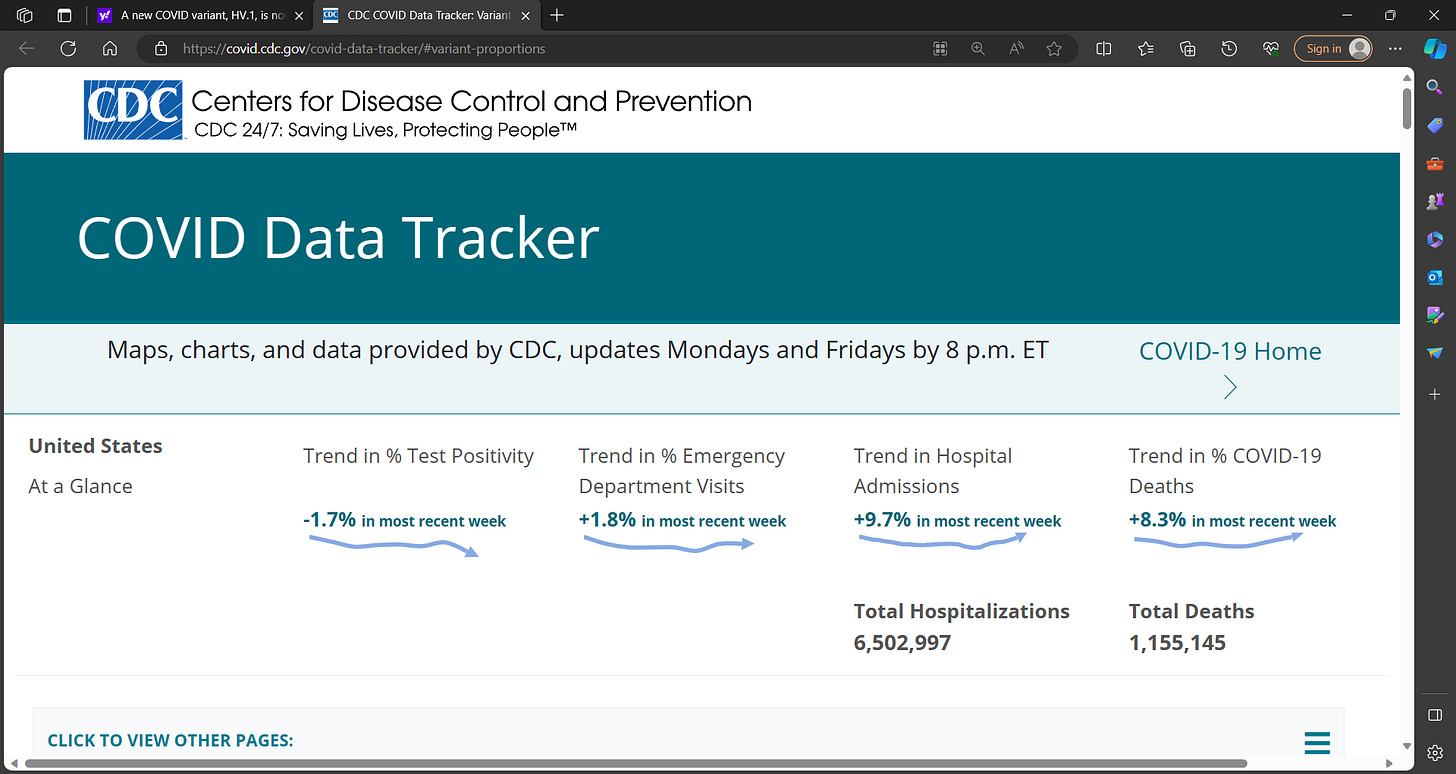The width and height of the screenshot is (1456, 774).
Task: Close the Yahoo HV.1 variant tab
Action: click(299, 16)
